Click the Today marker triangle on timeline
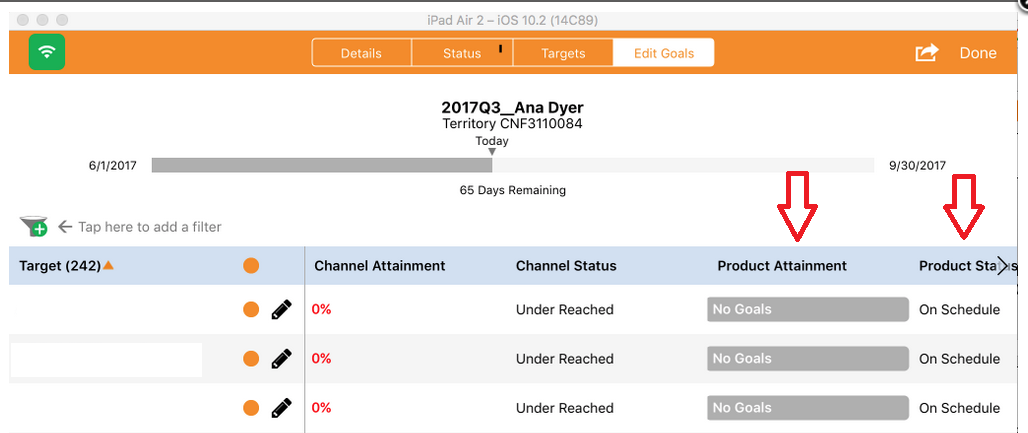Viewport: 1028px width, 433px height. [x=492, y=152]
